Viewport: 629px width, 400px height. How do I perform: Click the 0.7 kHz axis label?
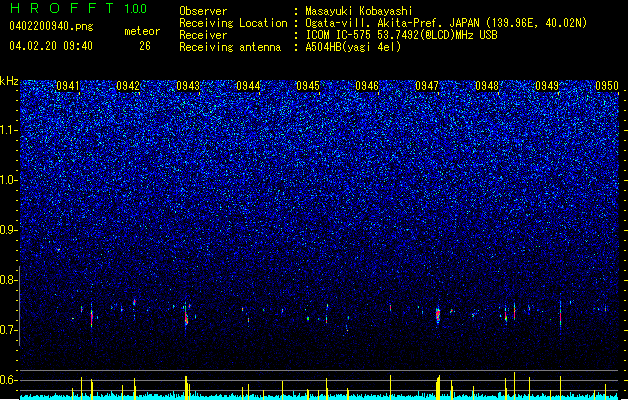9,330
